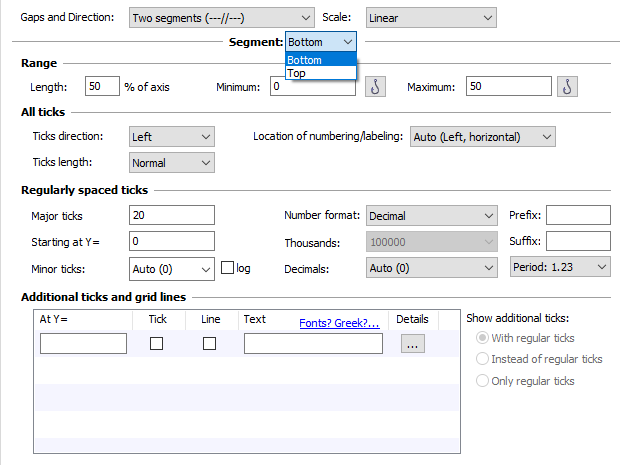Open the Fonts? Greek? link
Viewport: 631px width, 465px height.
pyautogui.click(x=339, y=323)
